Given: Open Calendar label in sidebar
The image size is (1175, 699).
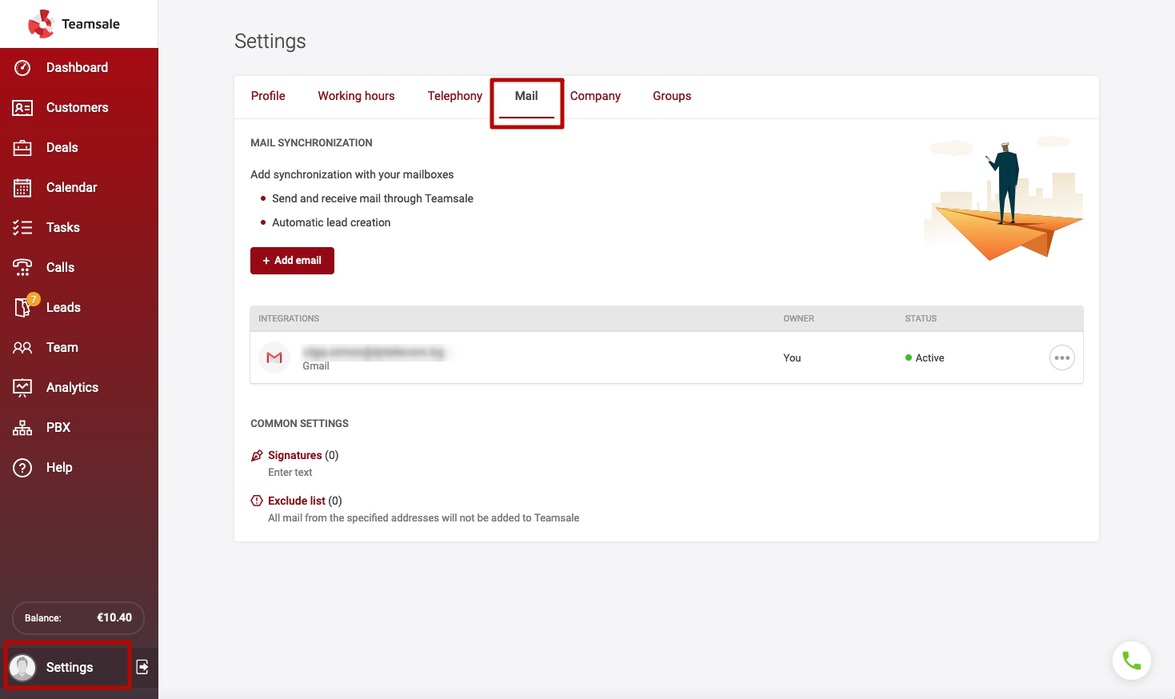Looking at the screenshot, I should (x=72, y=187).
